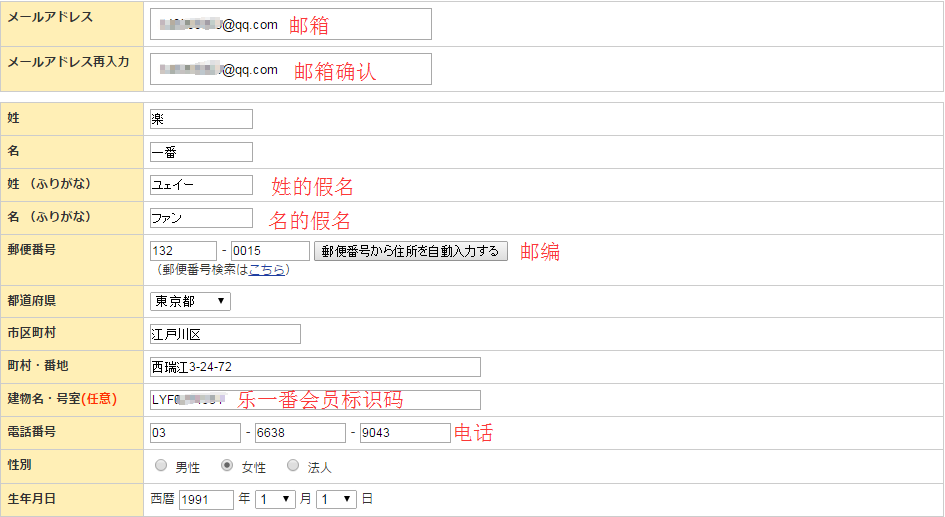Click the 名 given name field
This screenshot has height=517, width=945.
coord(201,152)
